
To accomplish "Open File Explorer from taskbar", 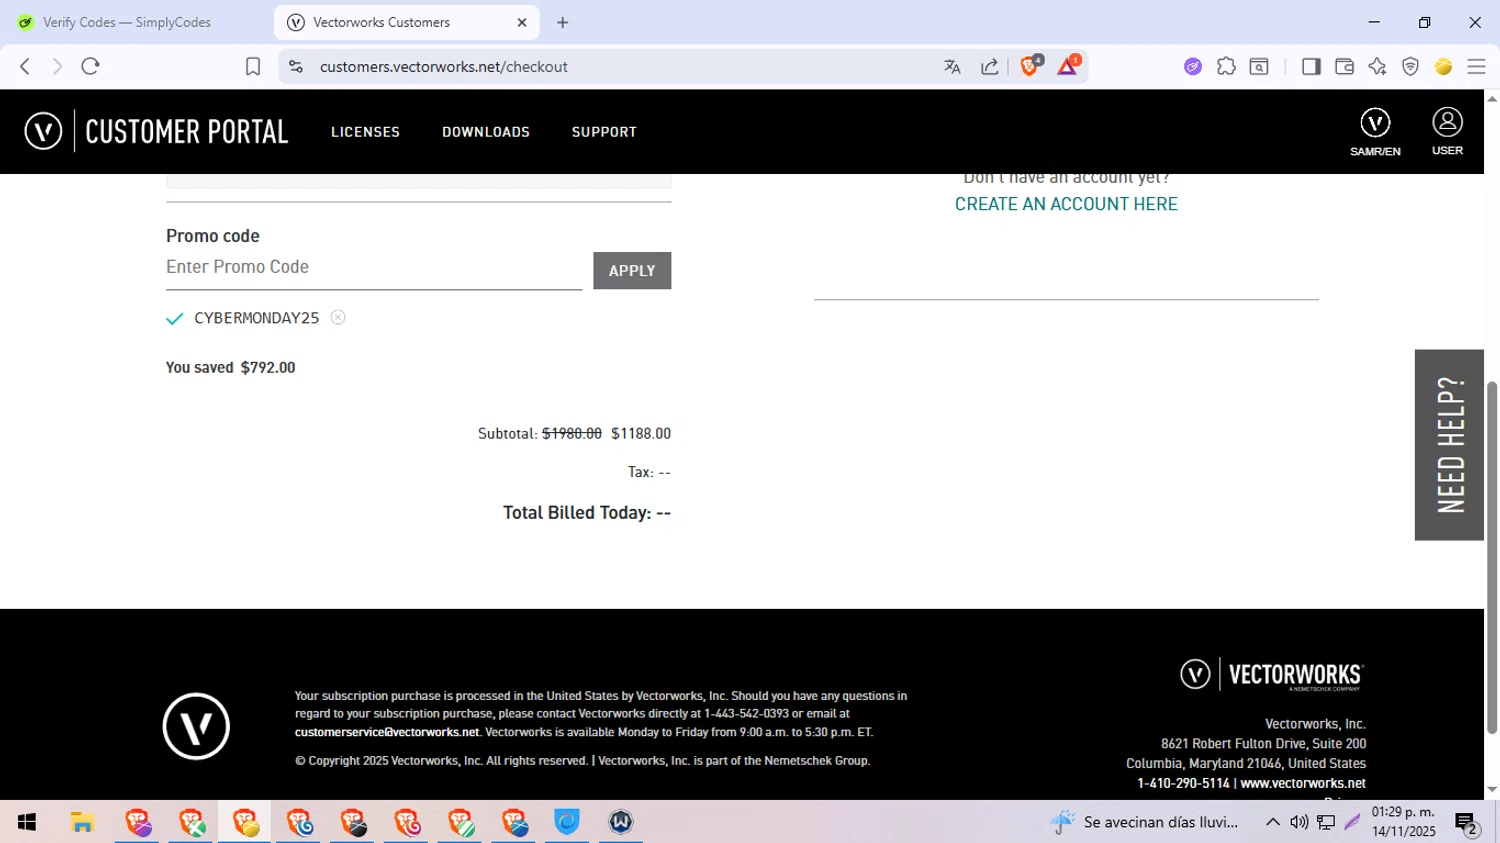I will (82, 822).
